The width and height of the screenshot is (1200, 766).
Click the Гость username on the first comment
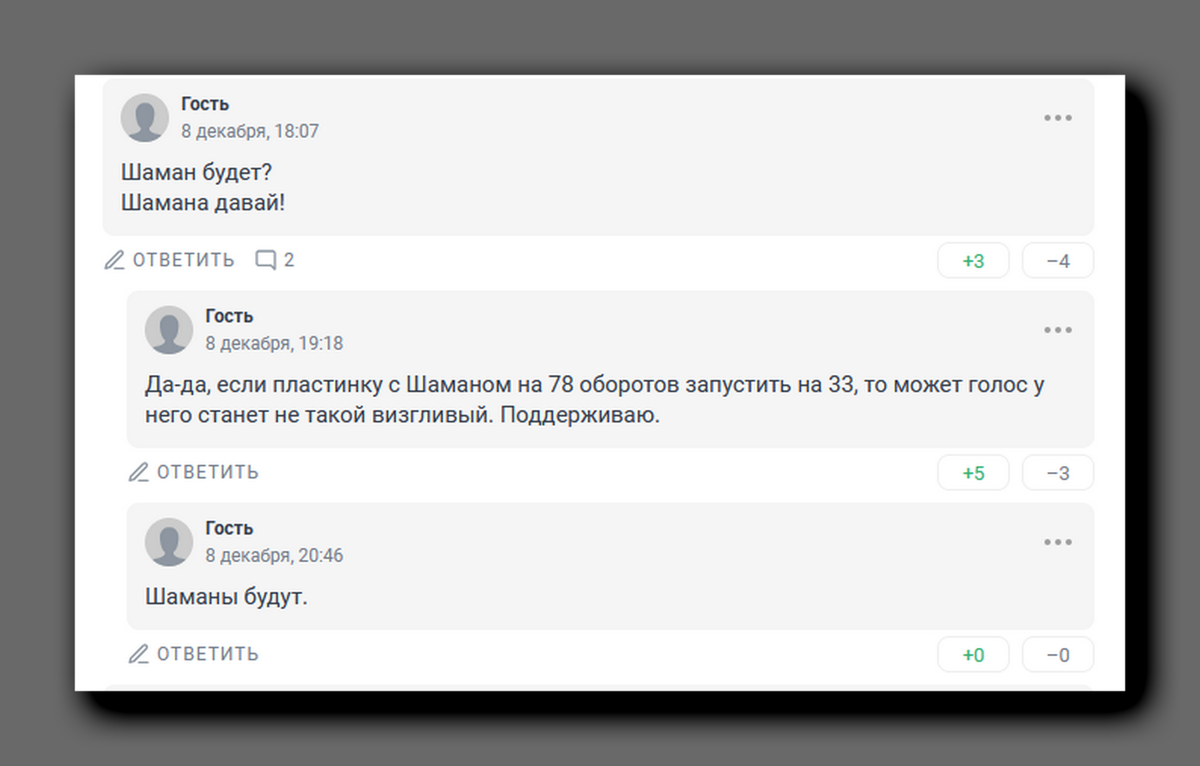click(x=204, y=103)
